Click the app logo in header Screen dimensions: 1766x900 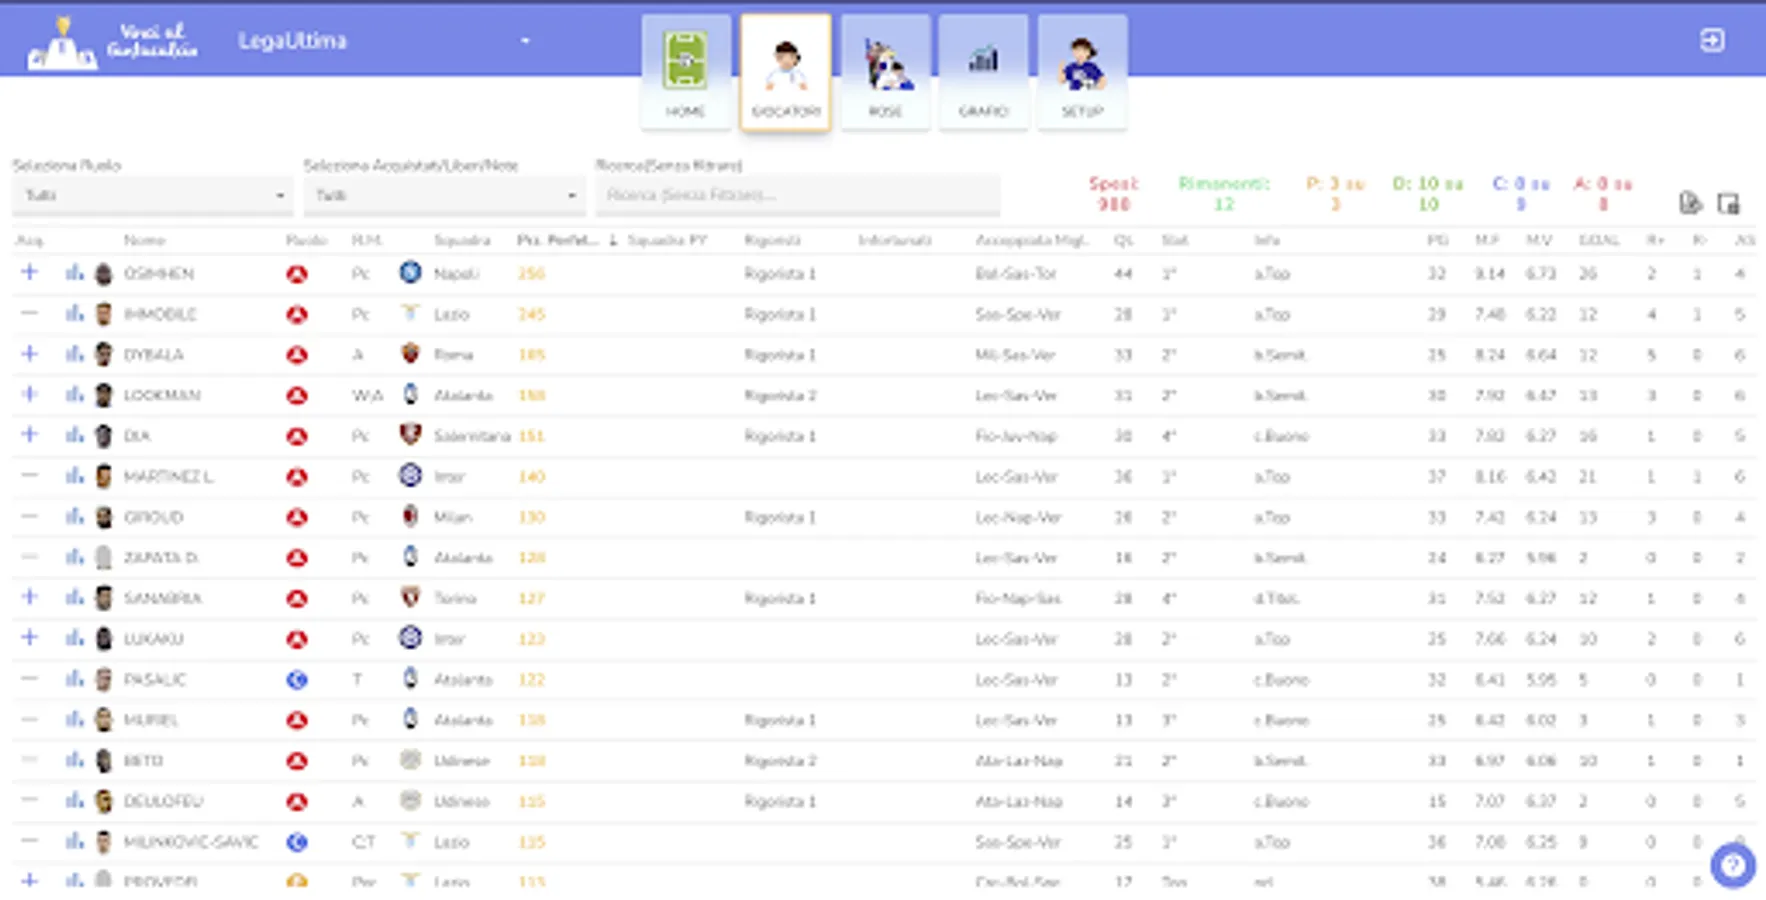pos(112,42)
